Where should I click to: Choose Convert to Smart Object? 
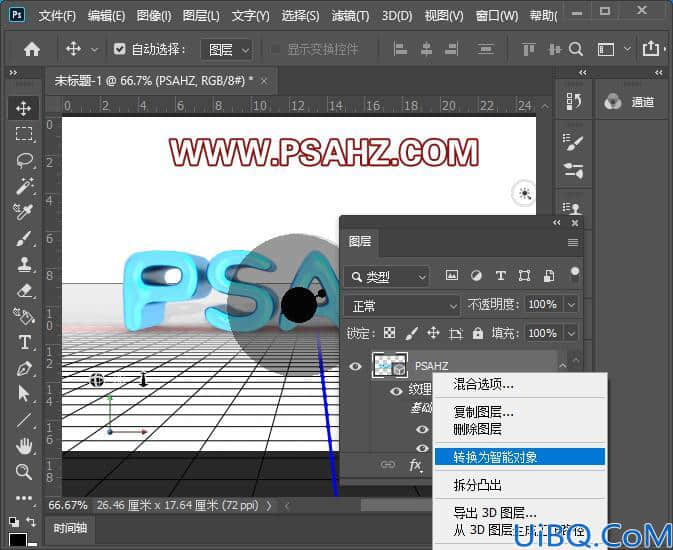tap(520, 457)
